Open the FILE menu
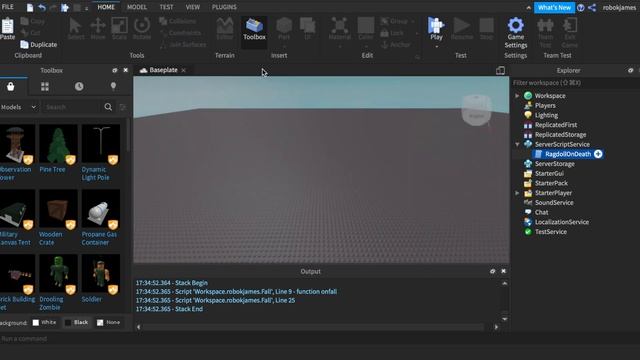 tap(7, 7)
